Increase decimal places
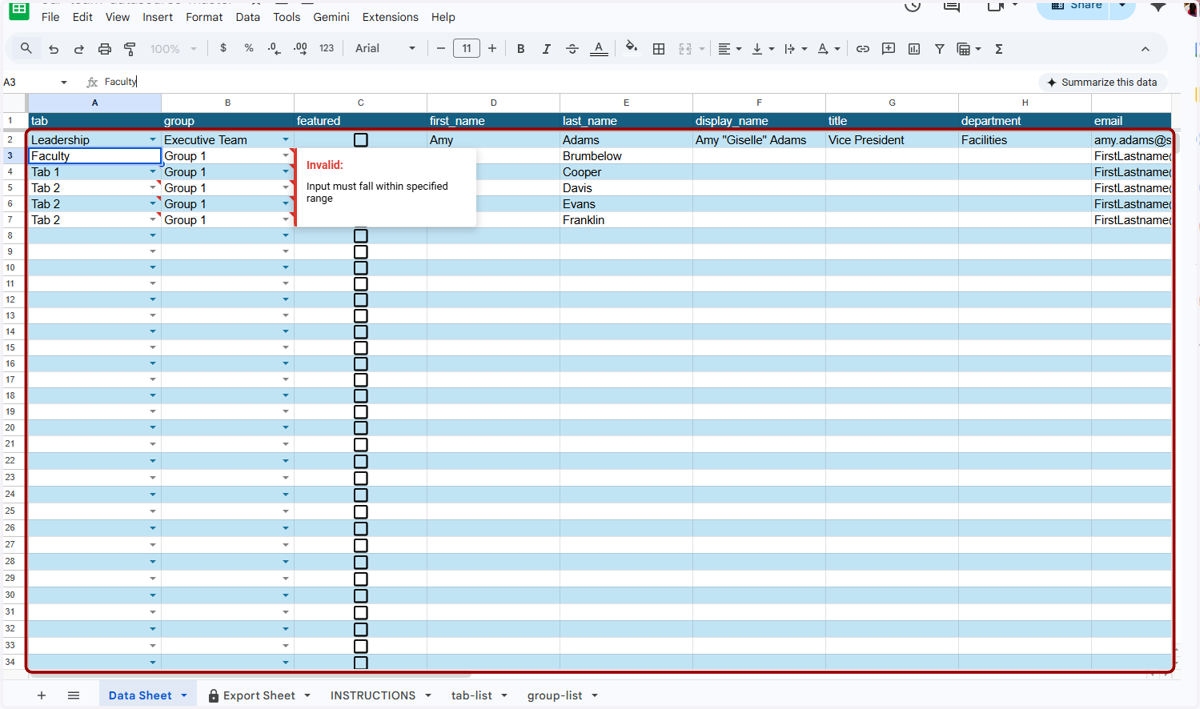The height and width of the screenshot is (709, 1200). tap(300, 48)
